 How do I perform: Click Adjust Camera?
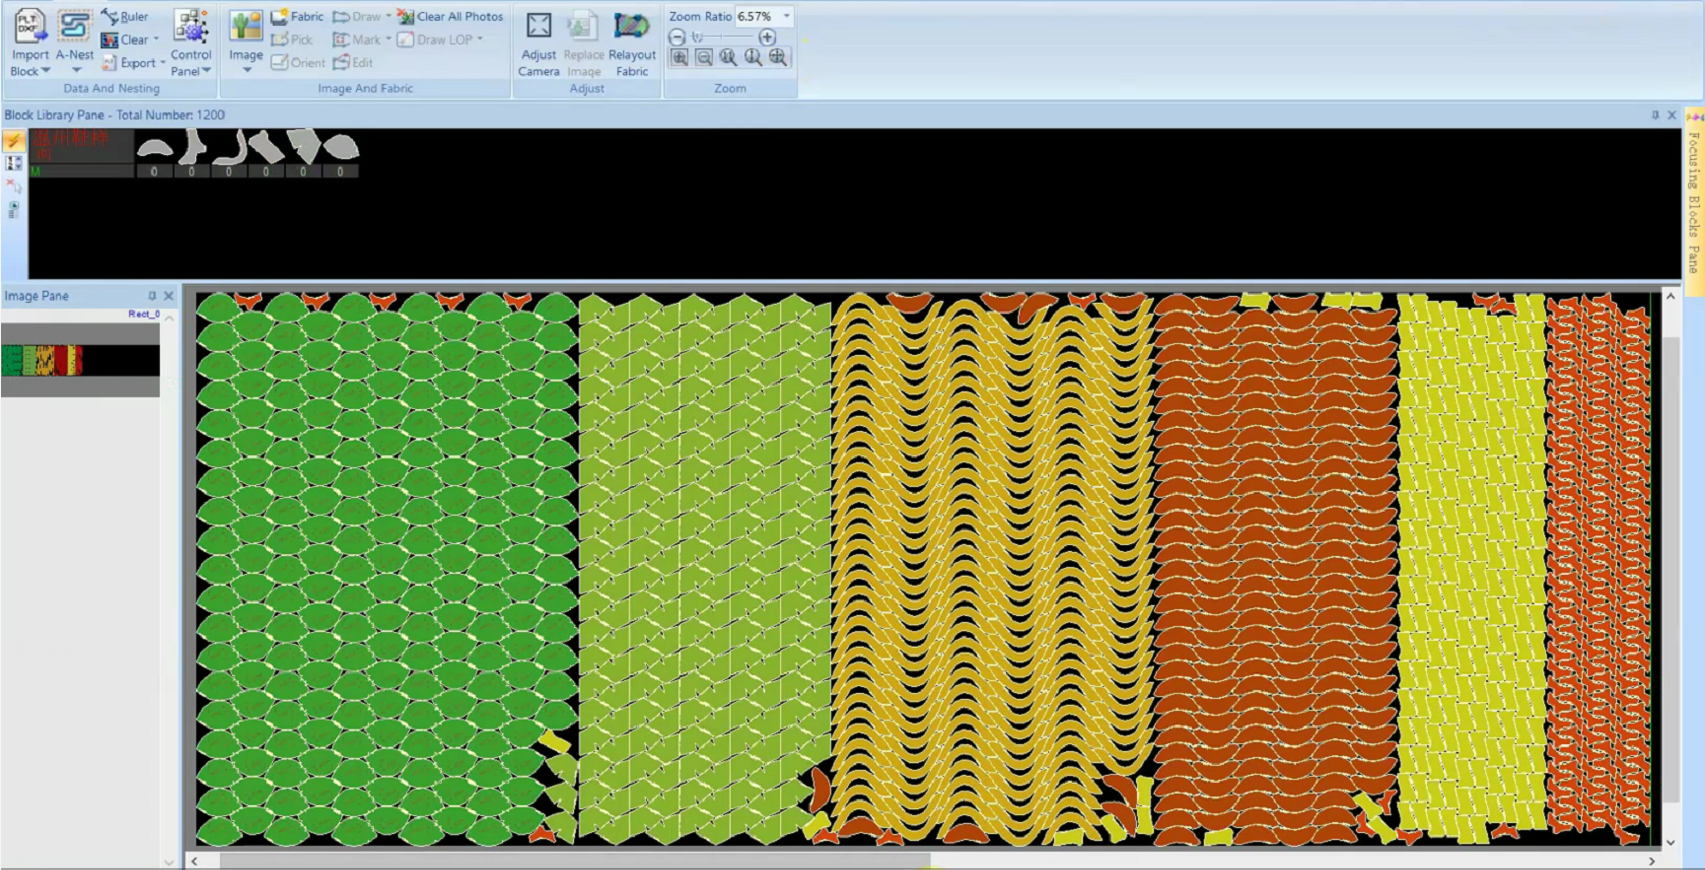click(x=538, y=43)
